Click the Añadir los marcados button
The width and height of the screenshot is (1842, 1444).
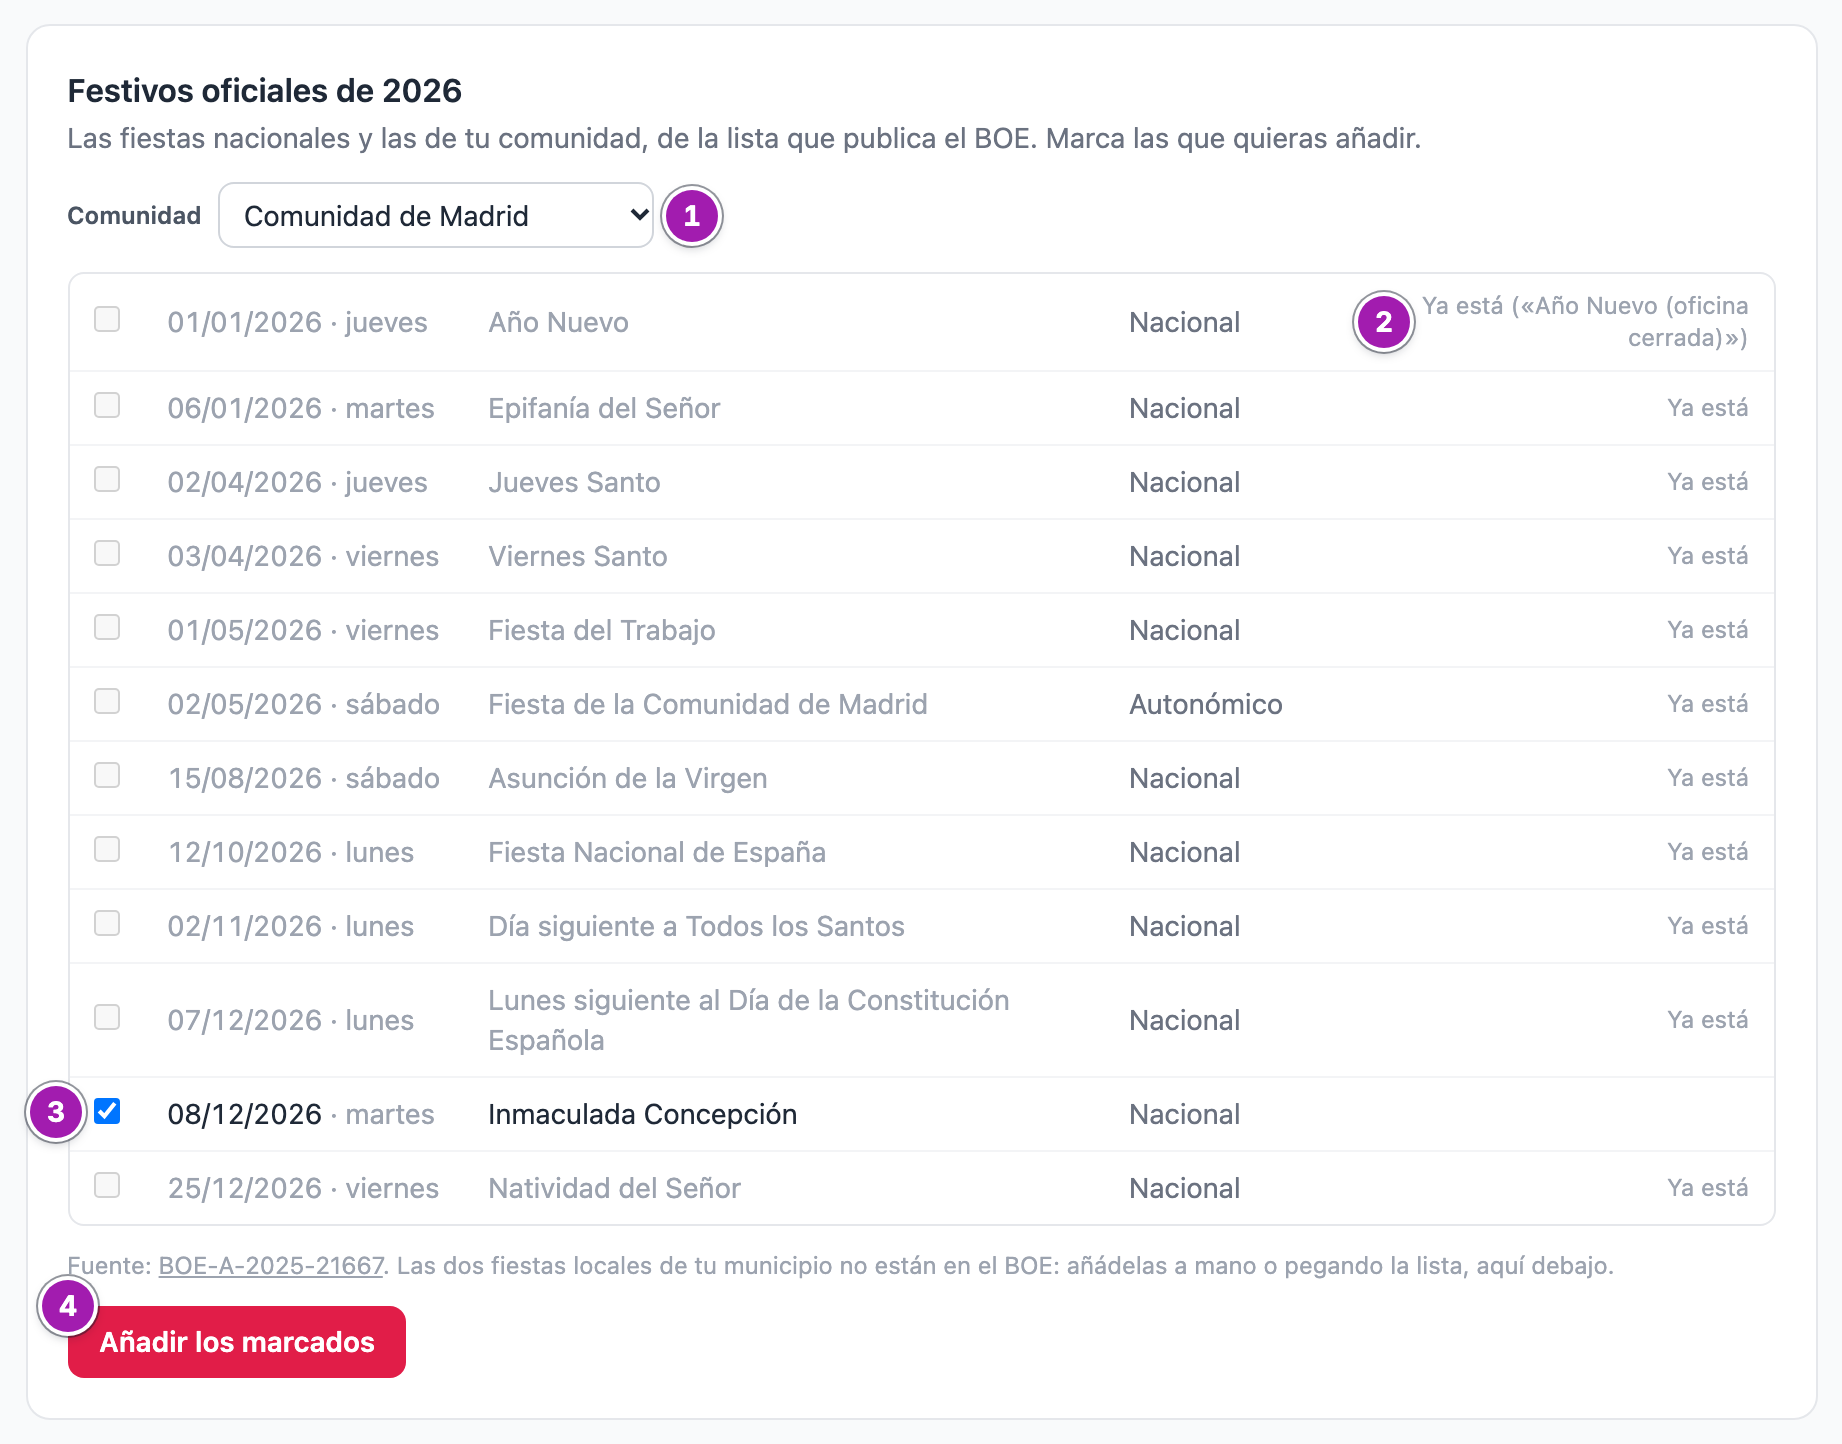[x=237, y=1342]
